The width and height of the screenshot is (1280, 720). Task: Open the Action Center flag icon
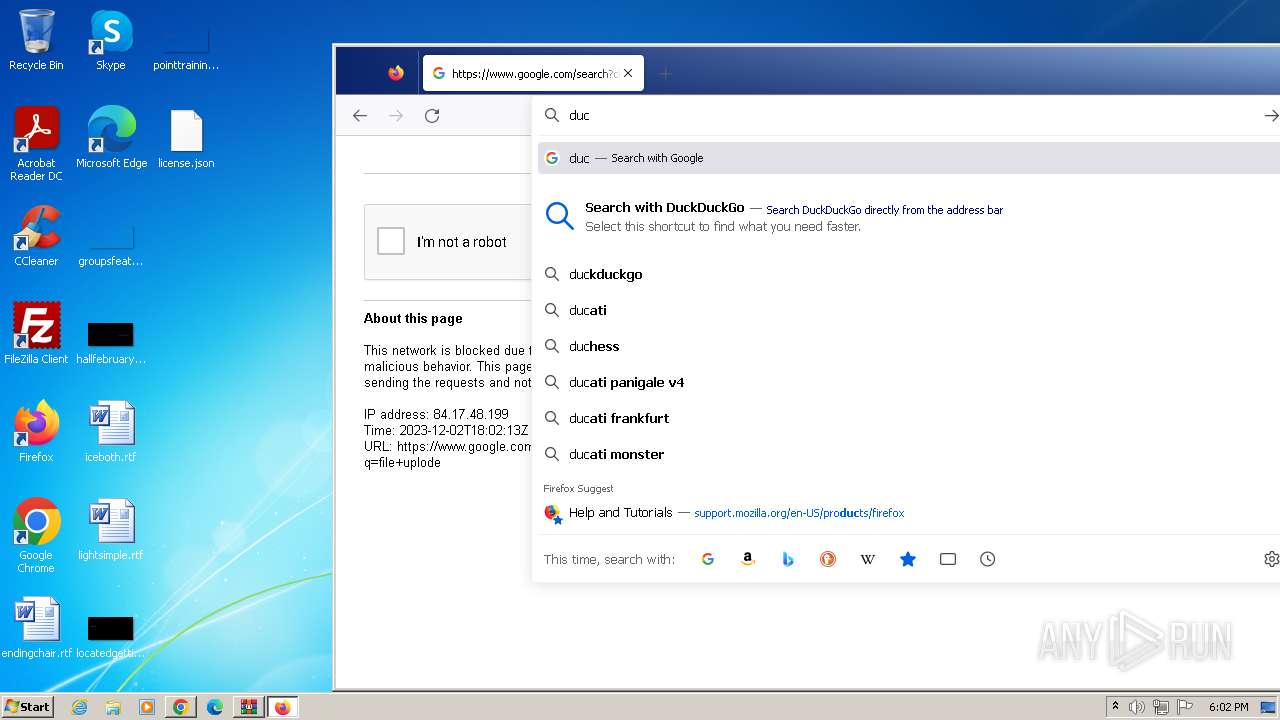(1185, 707)
